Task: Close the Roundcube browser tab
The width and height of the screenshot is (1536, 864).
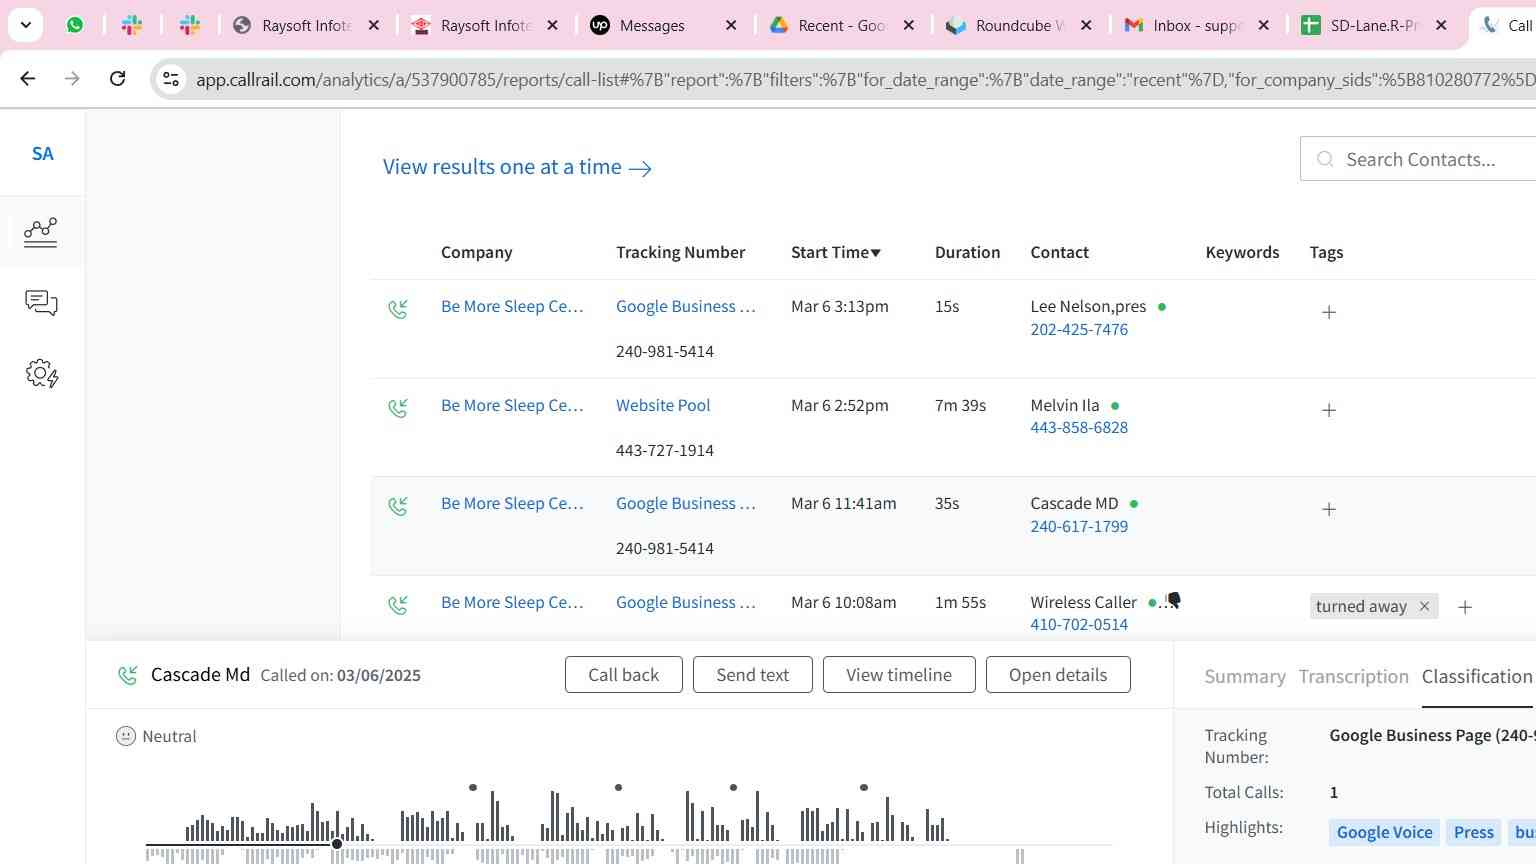Action: (1086, 25)
